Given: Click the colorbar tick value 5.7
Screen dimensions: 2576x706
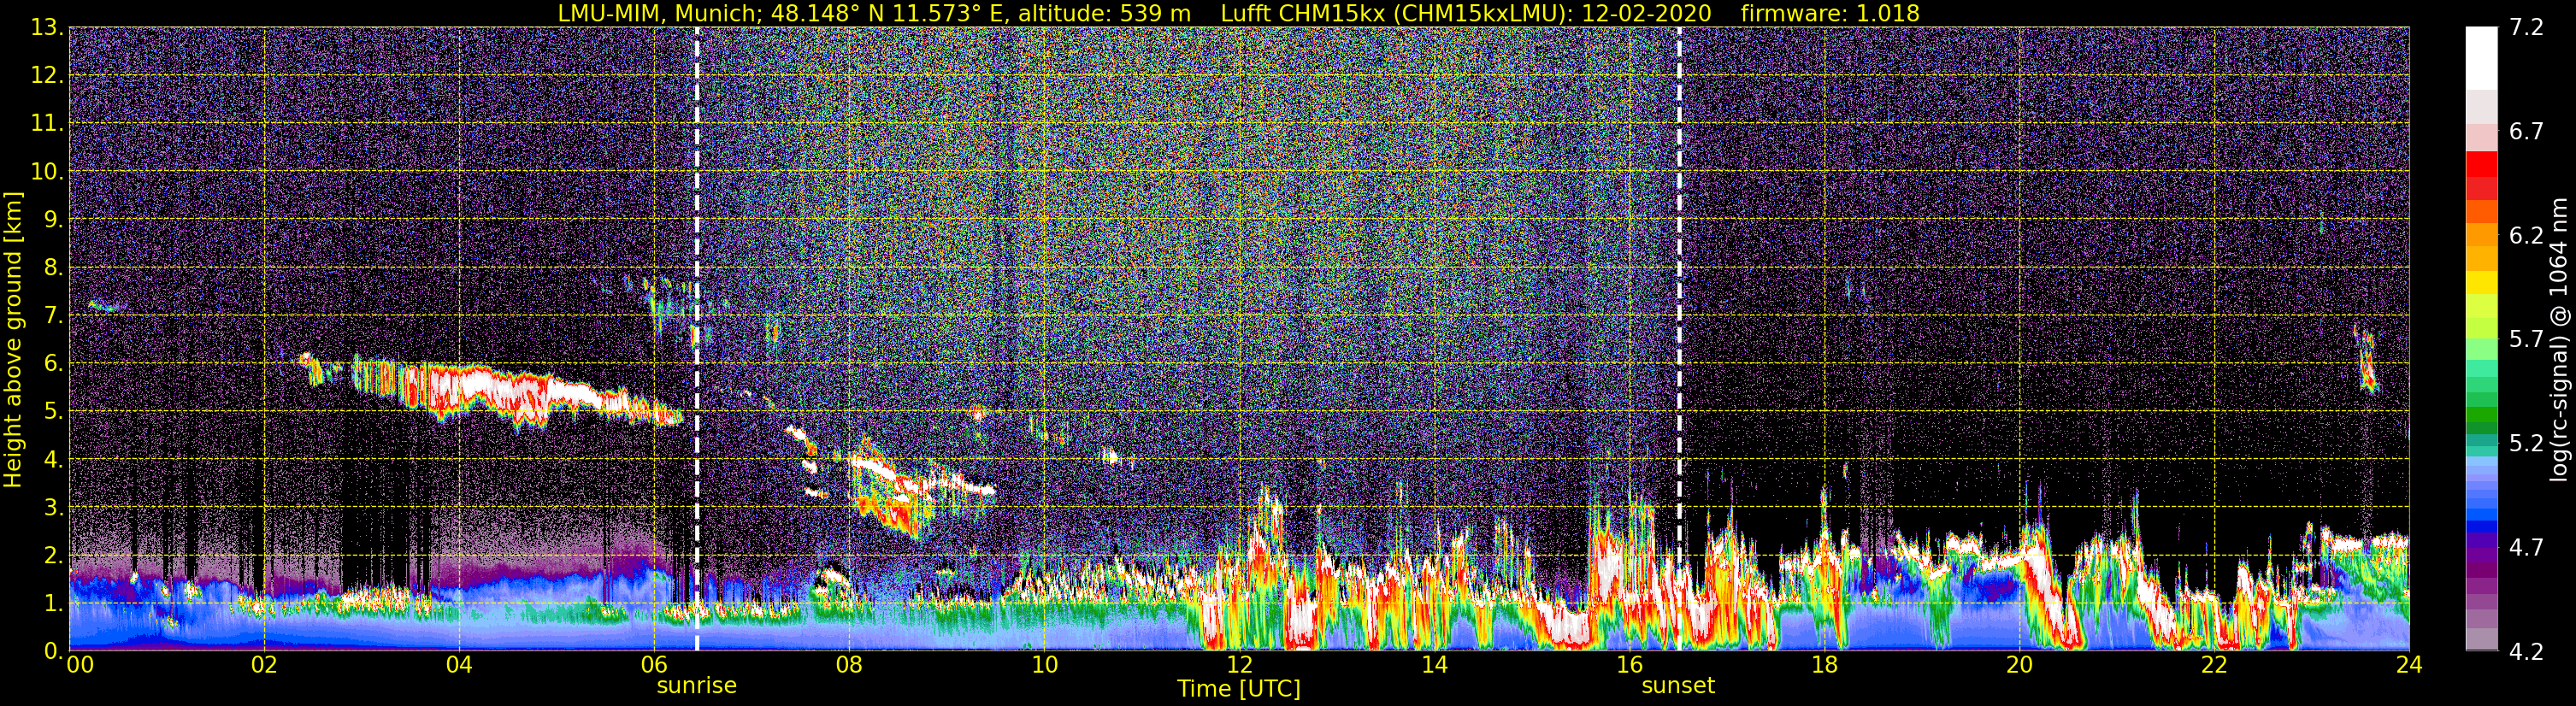Looking at the screenshot, I should (2526, 340).
